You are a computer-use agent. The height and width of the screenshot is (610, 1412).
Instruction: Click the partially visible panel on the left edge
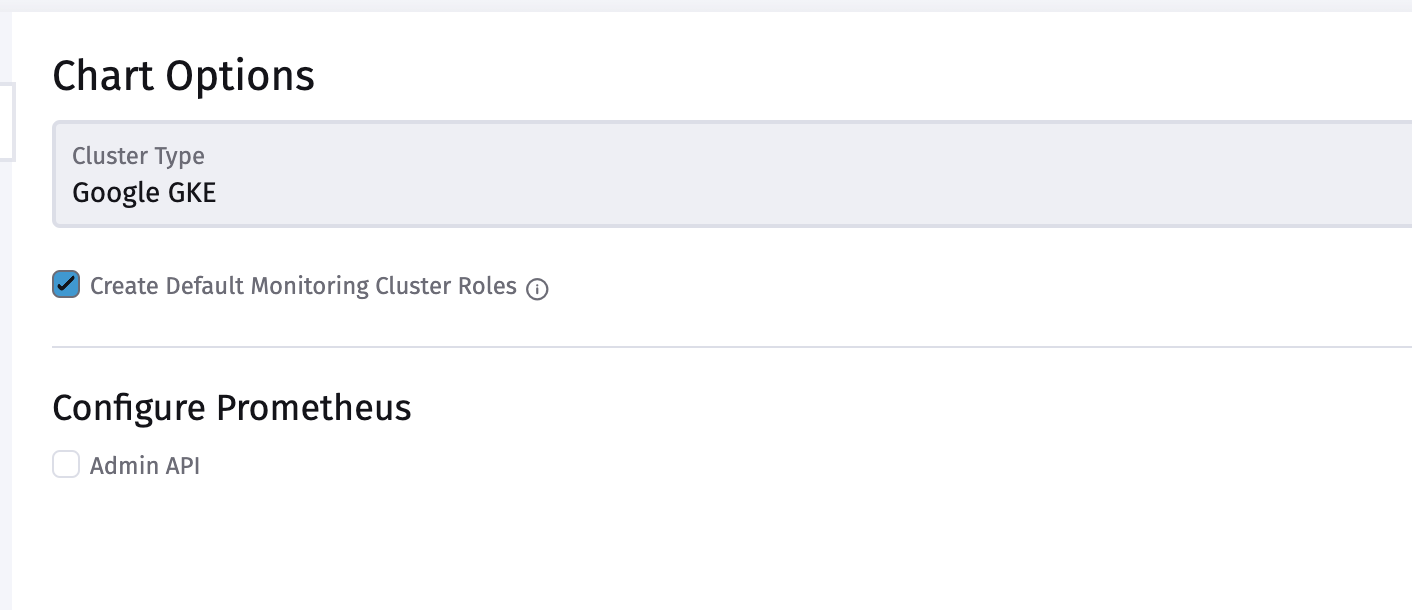pos(5,120)
